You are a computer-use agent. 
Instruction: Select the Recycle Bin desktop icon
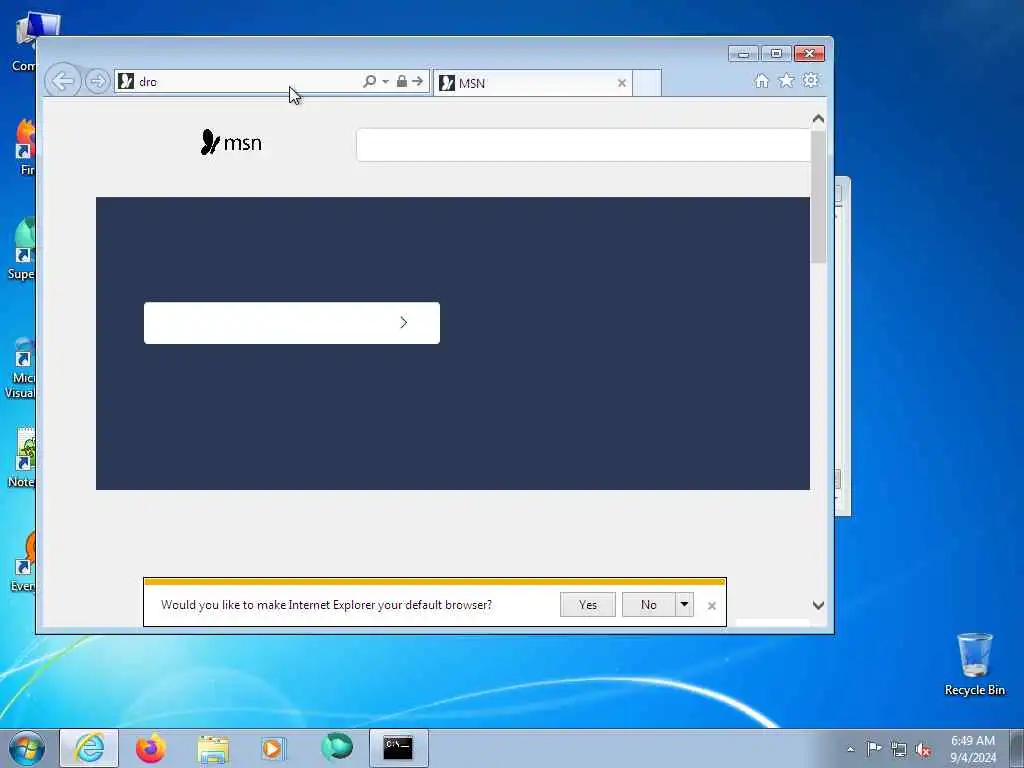click(x=974, y=664)
